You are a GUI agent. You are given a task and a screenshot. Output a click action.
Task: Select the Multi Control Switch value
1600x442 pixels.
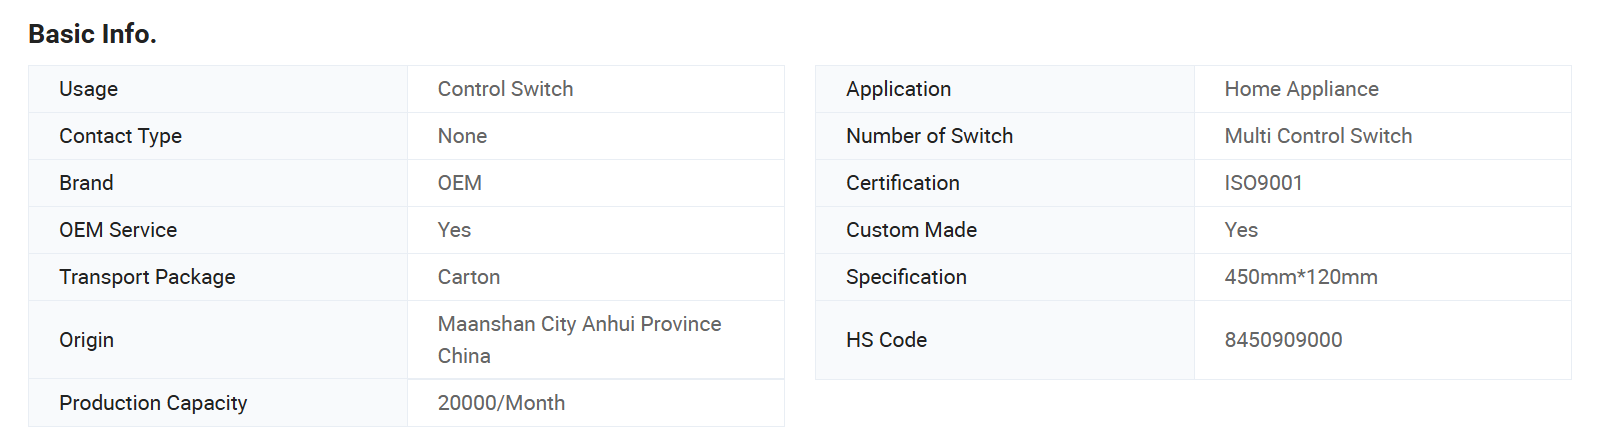1318,136
